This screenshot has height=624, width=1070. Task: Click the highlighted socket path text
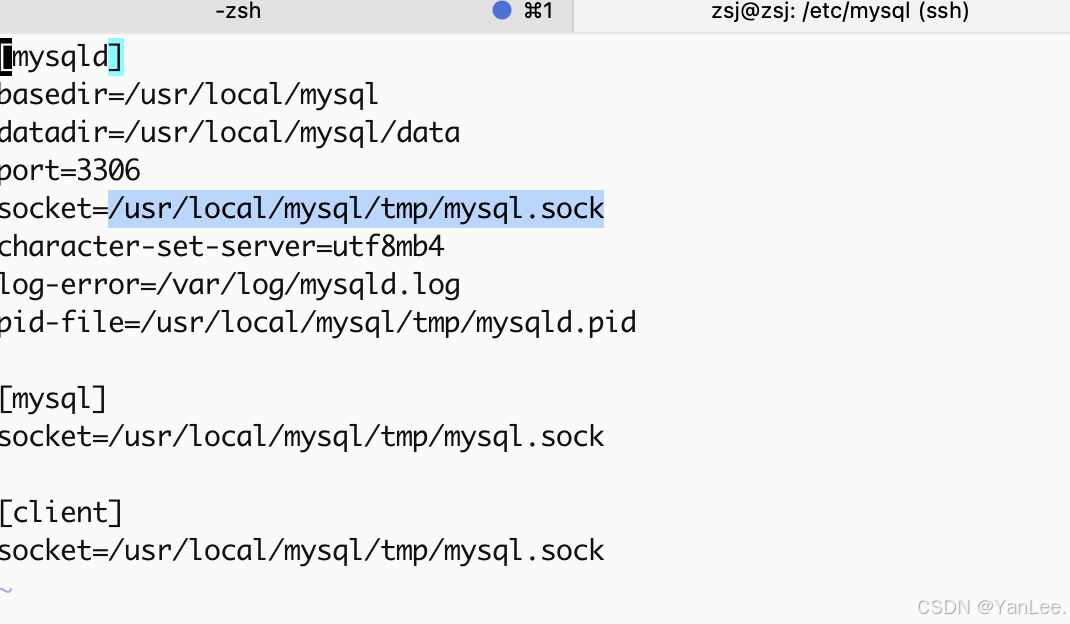tap(355, 208)
